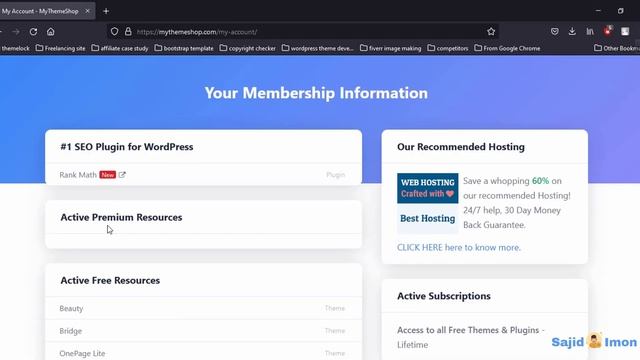Click the red extension icon with badge
Screen dimensions: 640x360
(608, 31)
